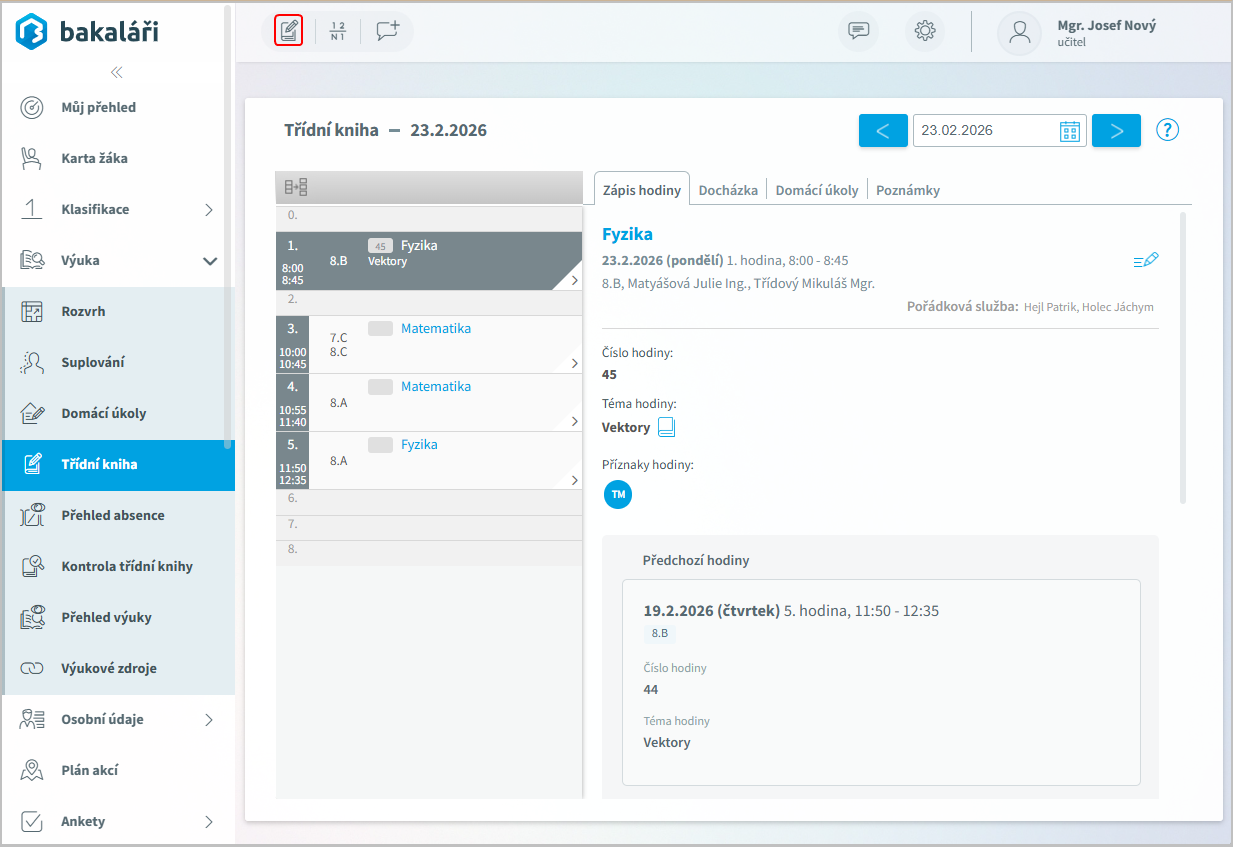Viewport: 1233px width, 847px height.
Task: Open settings gear icon in header
Action: click(x=925, y=31)
